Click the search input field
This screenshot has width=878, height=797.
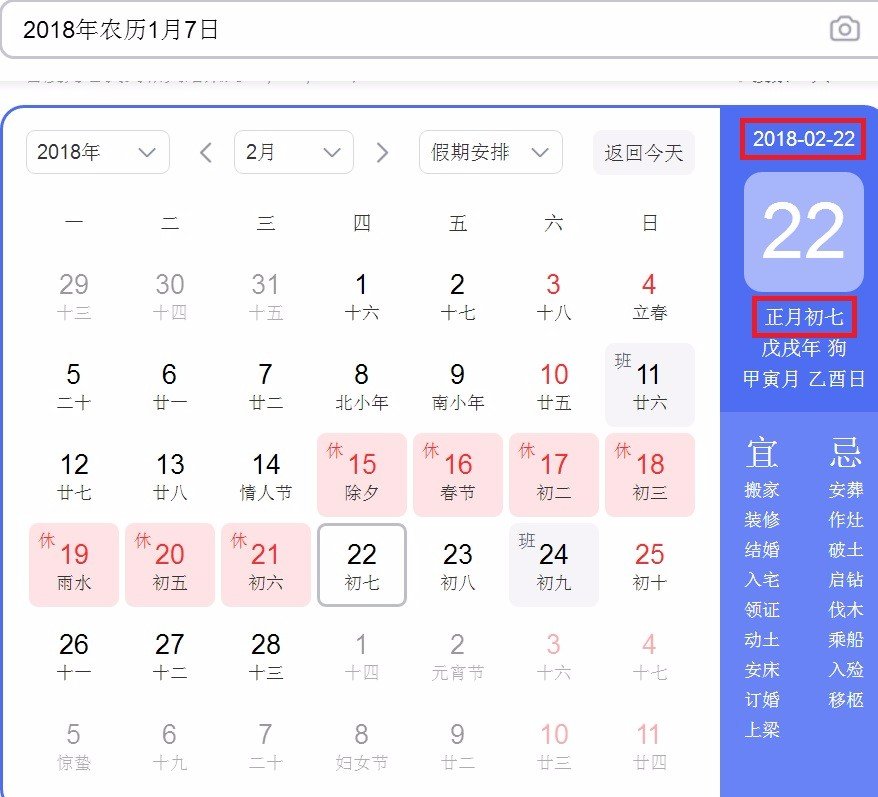click(x=400, y=29)
